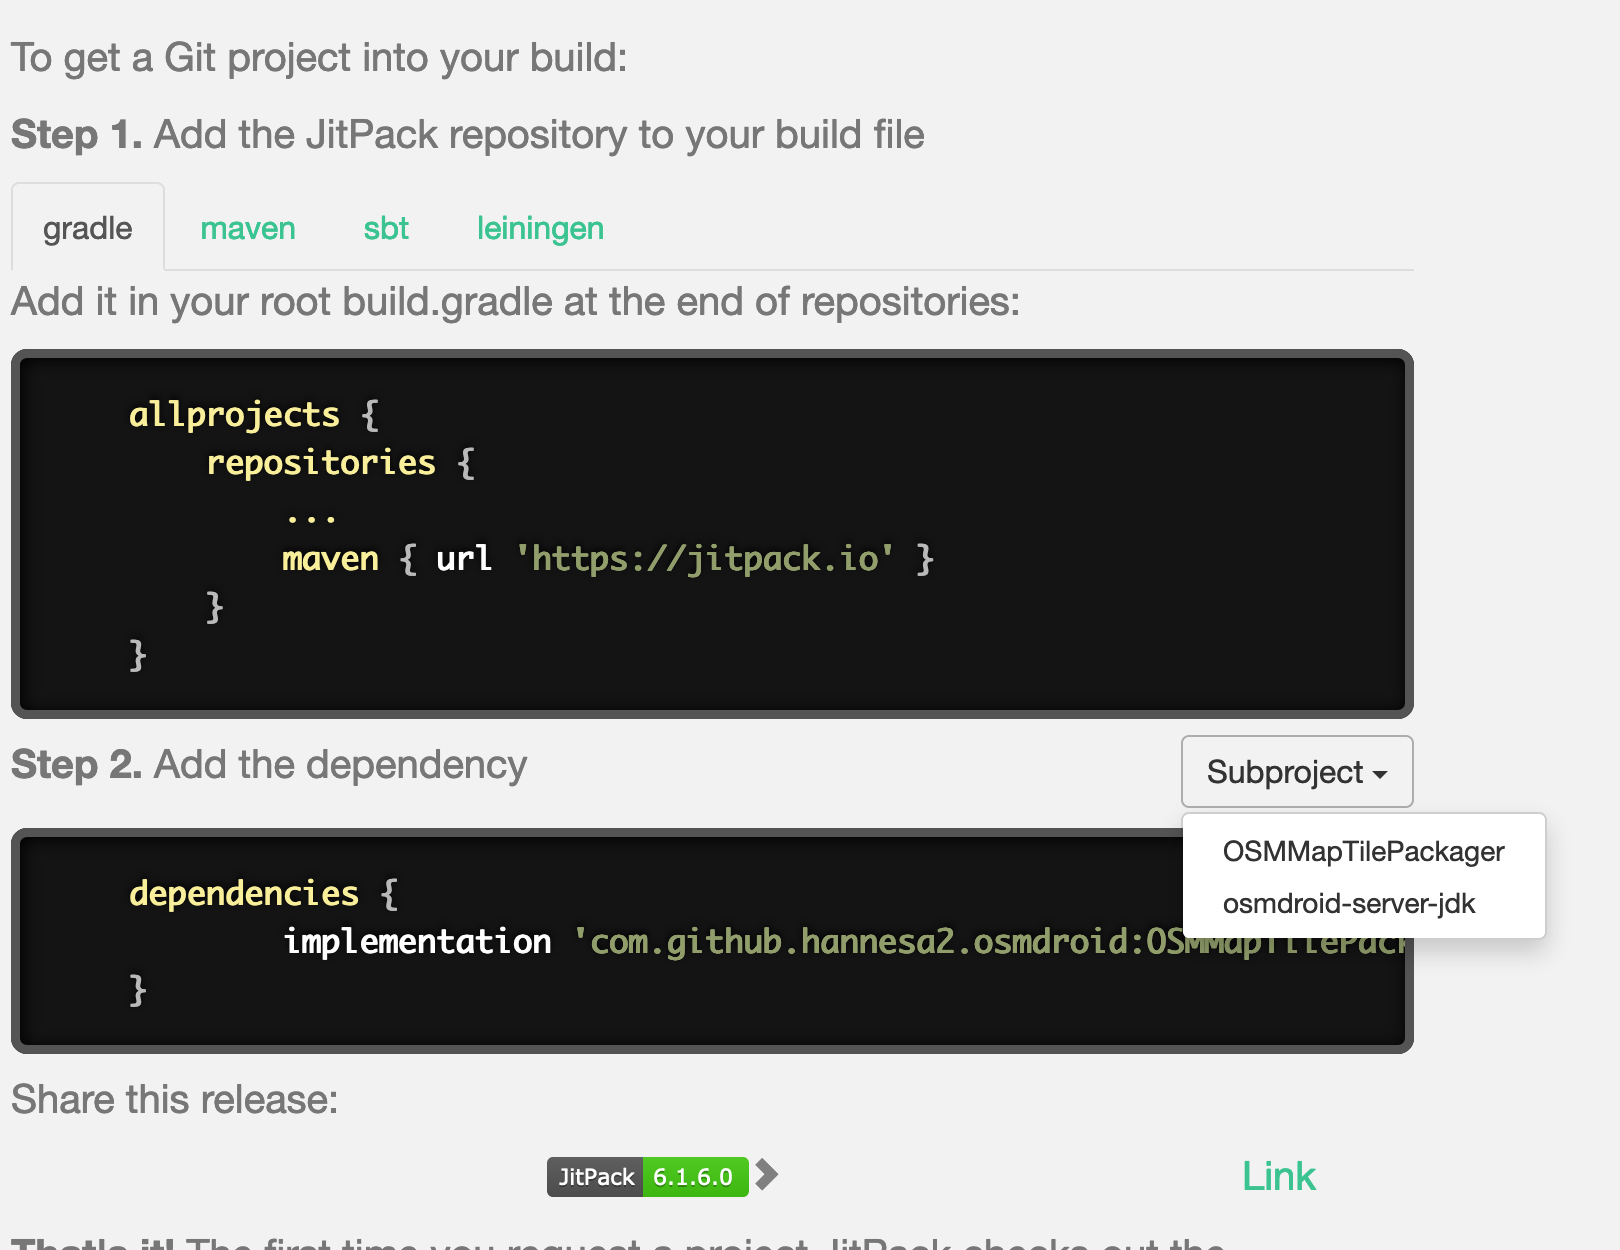Viewport: 1620px width, 1250px height.
Task: Open the leiningen instructions tab
Action: (x=540, y=228)
